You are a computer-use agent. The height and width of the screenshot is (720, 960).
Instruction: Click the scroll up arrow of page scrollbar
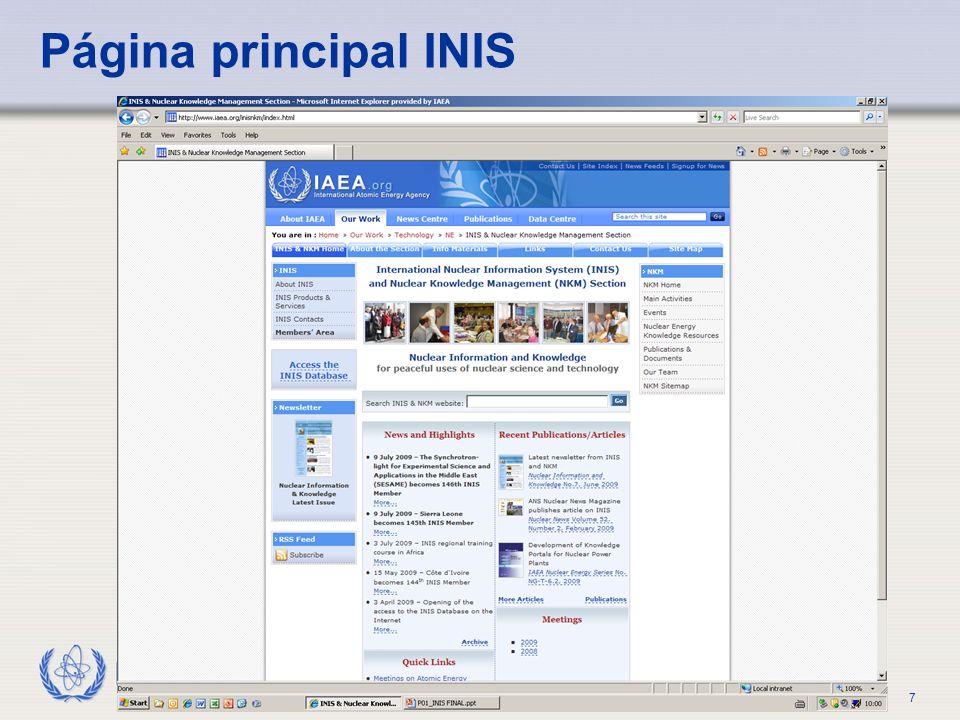pyautogui.click(x=882, y=167)
